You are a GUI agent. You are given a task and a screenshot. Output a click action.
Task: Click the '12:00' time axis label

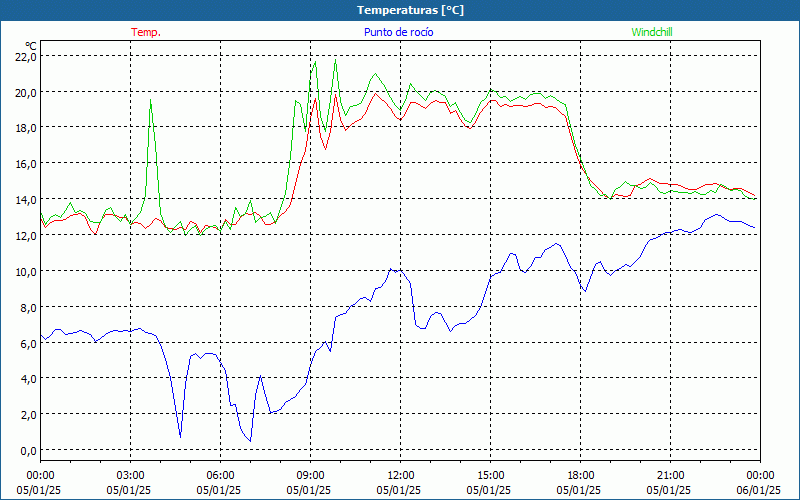click(x=401, y=476)
